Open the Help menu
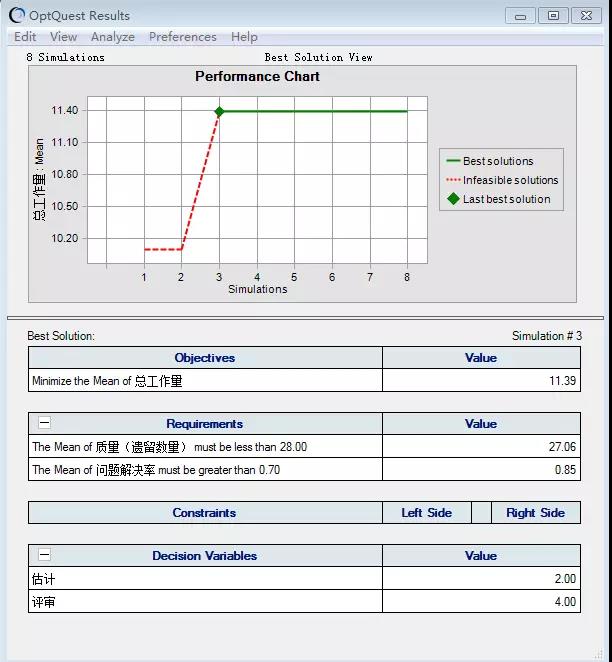This screenshot has height=662, width=612. pyautogui.click(x=244, y=37)
